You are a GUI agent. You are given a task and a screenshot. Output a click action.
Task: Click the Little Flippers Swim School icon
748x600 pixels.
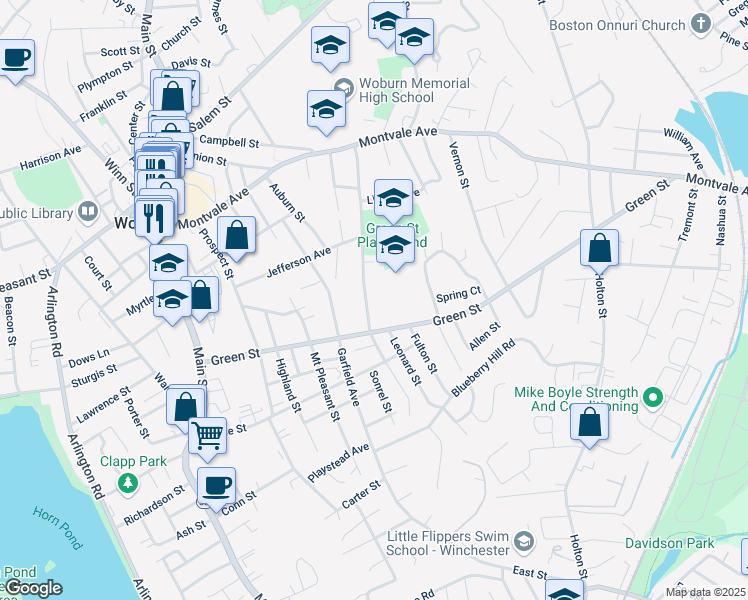[524, 541]
